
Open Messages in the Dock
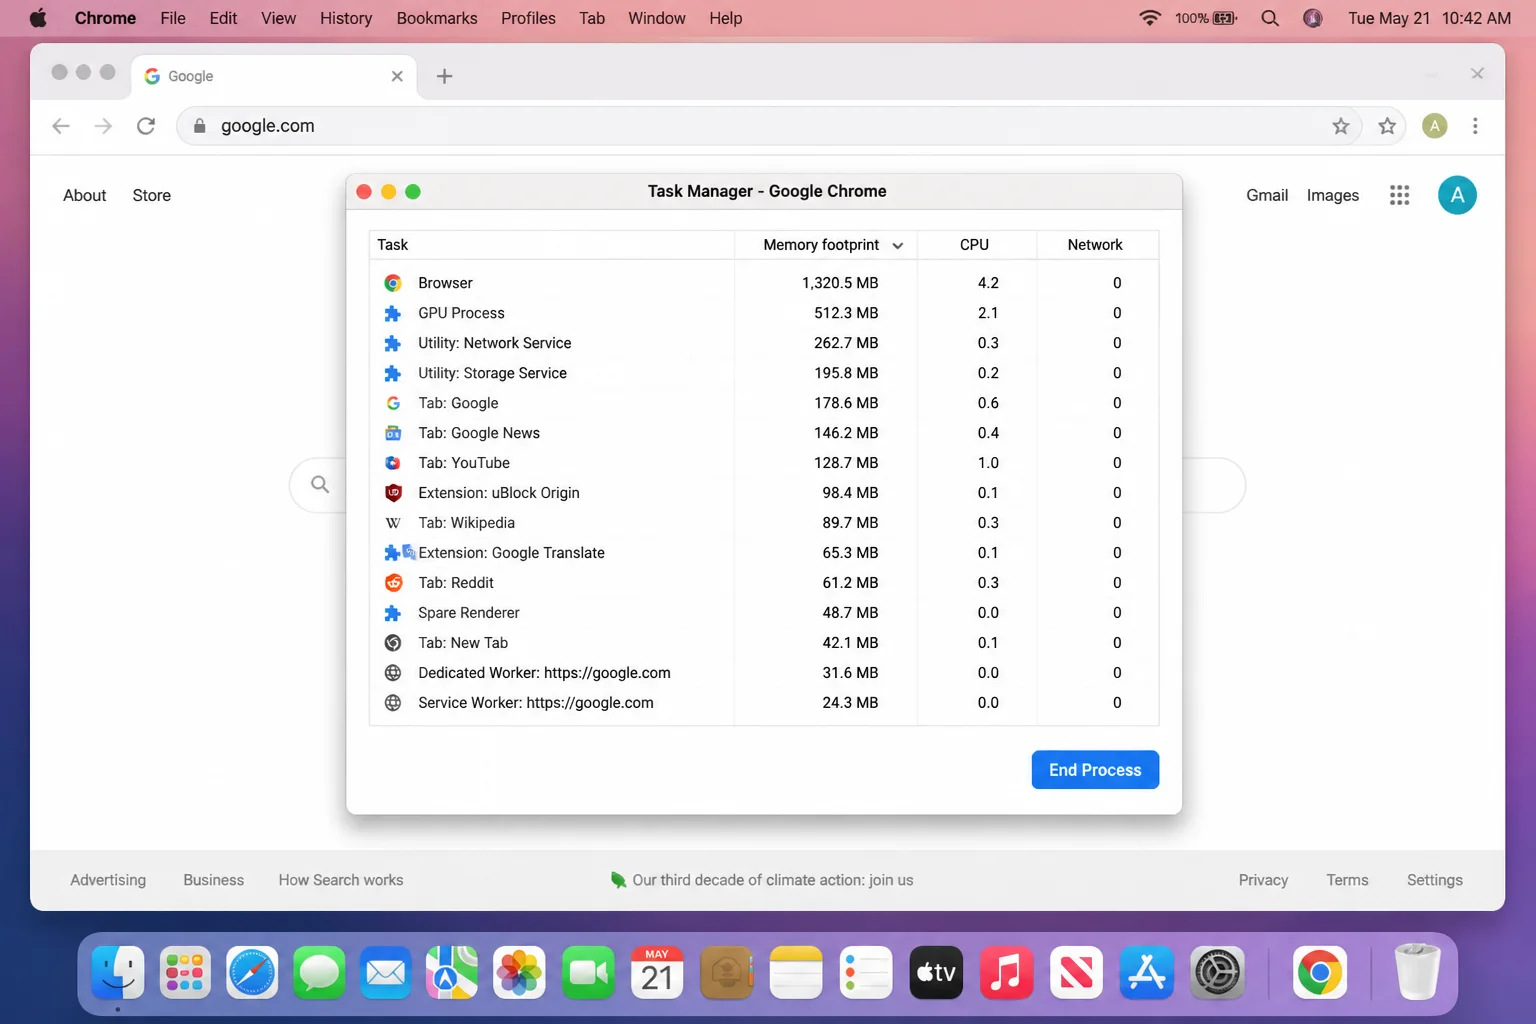[319, 972]
